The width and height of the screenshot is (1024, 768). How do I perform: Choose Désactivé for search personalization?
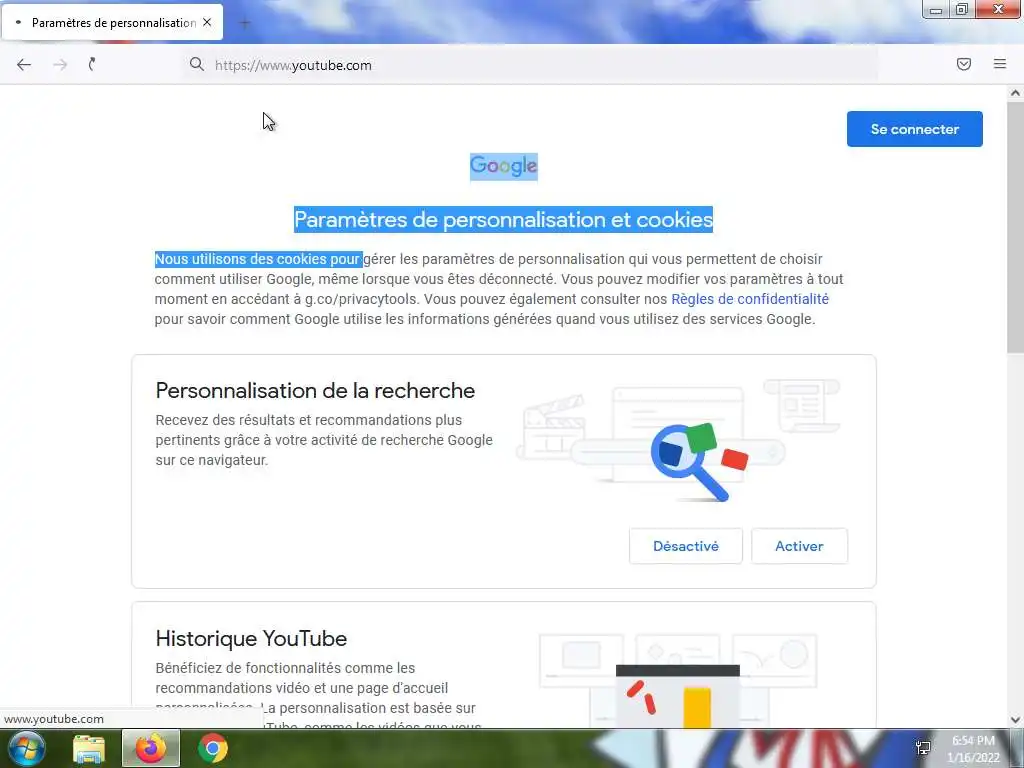tap(686, 546)
